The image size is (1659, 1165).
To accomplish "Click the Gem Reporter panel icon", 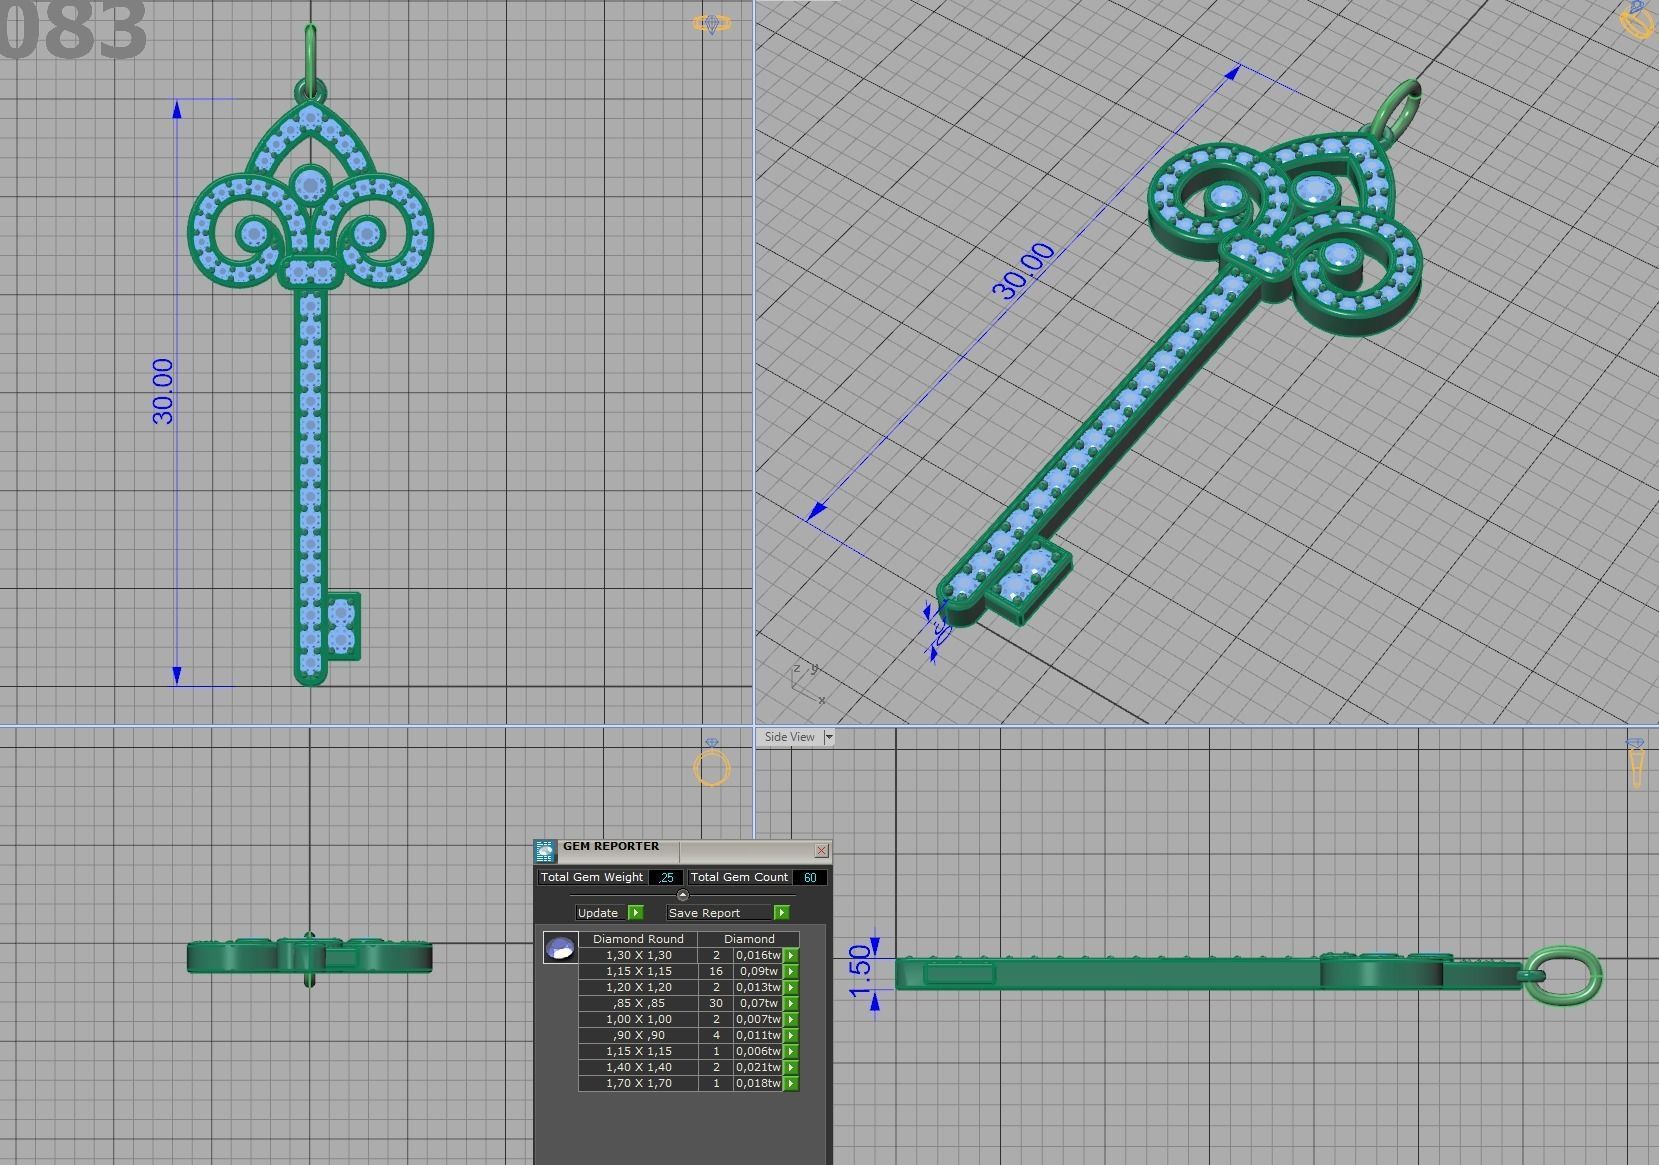I will [545, 851].
